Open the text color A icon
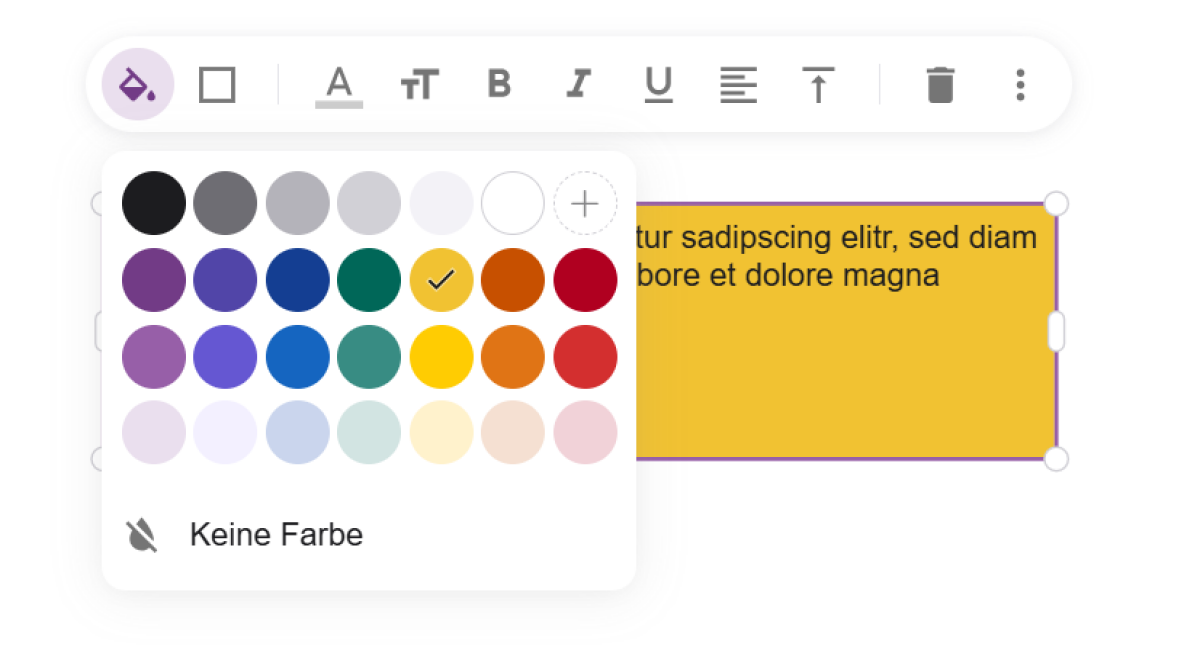The image size is (1200, 663). [x=339, y=86]
